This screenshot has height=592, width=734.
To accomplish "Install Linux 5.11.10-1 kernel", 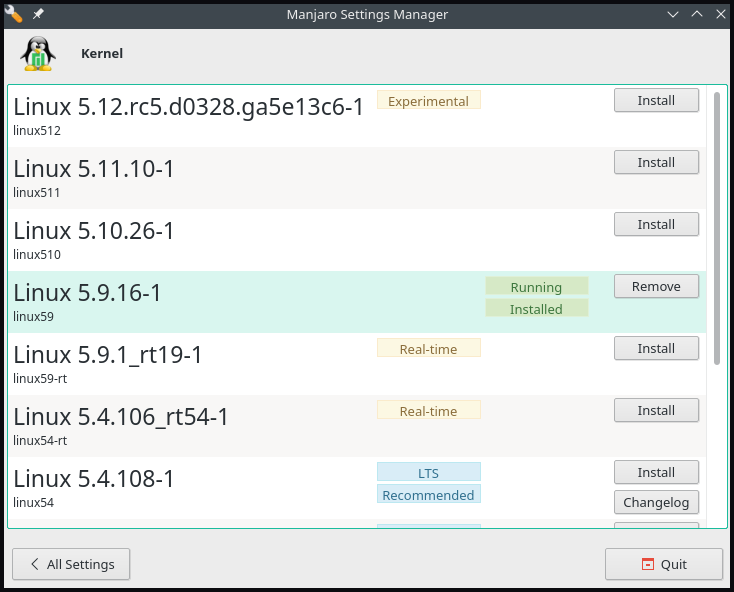I will [656, 162].
